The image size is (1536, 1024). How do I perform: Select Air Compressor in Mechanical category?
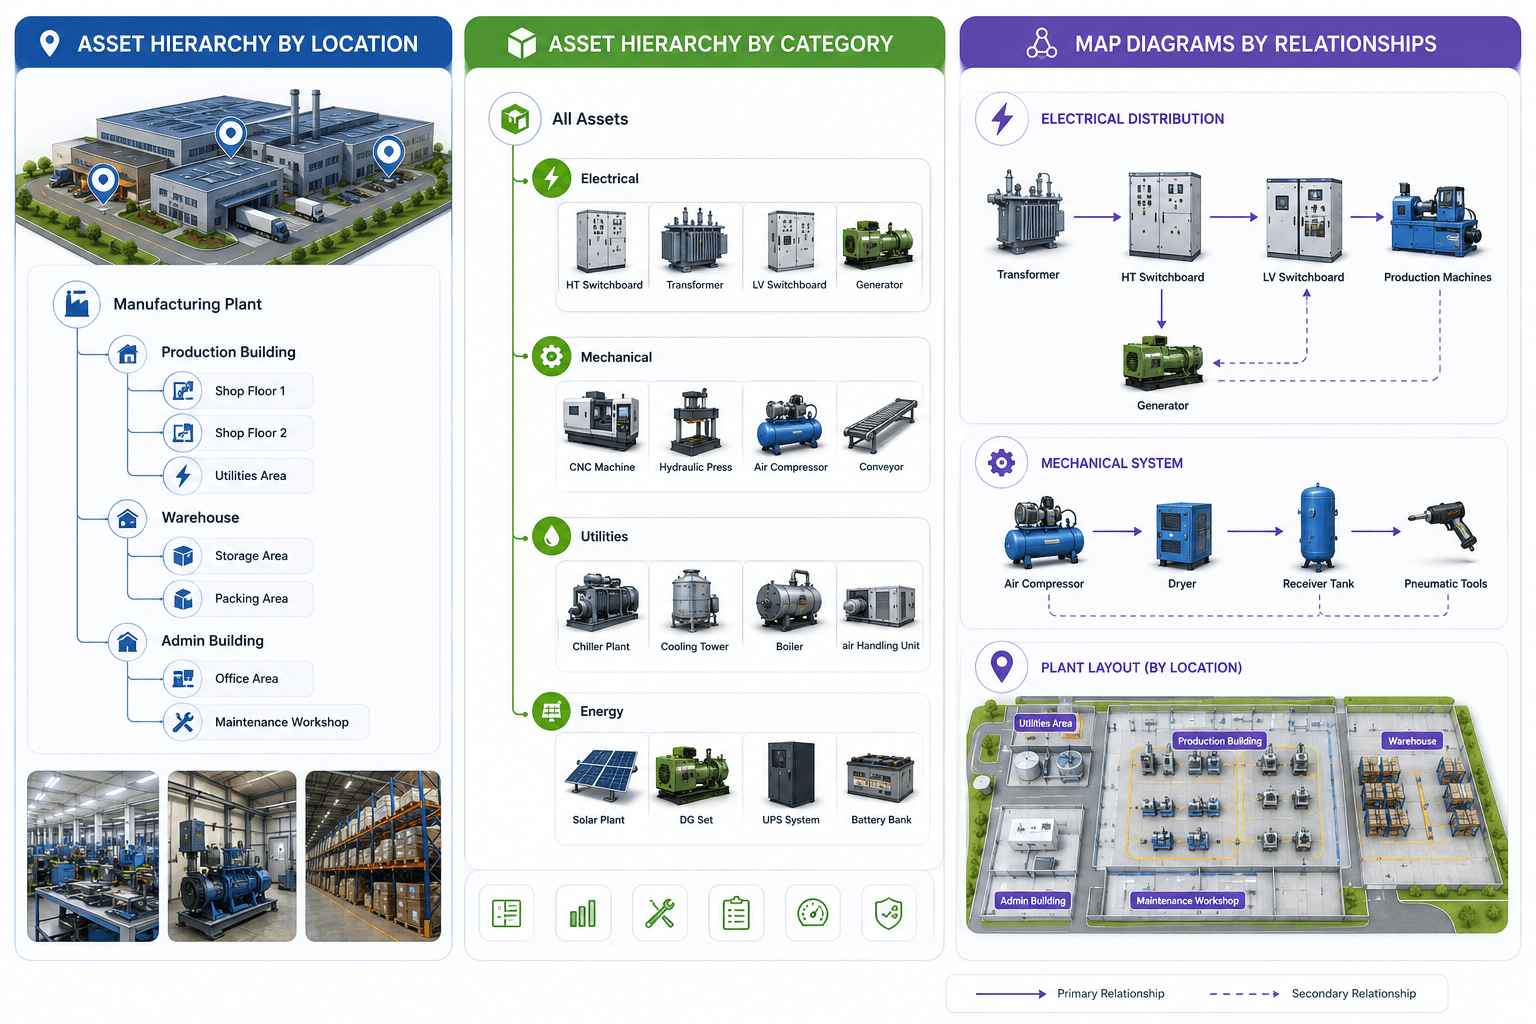[x=790, y=430]
